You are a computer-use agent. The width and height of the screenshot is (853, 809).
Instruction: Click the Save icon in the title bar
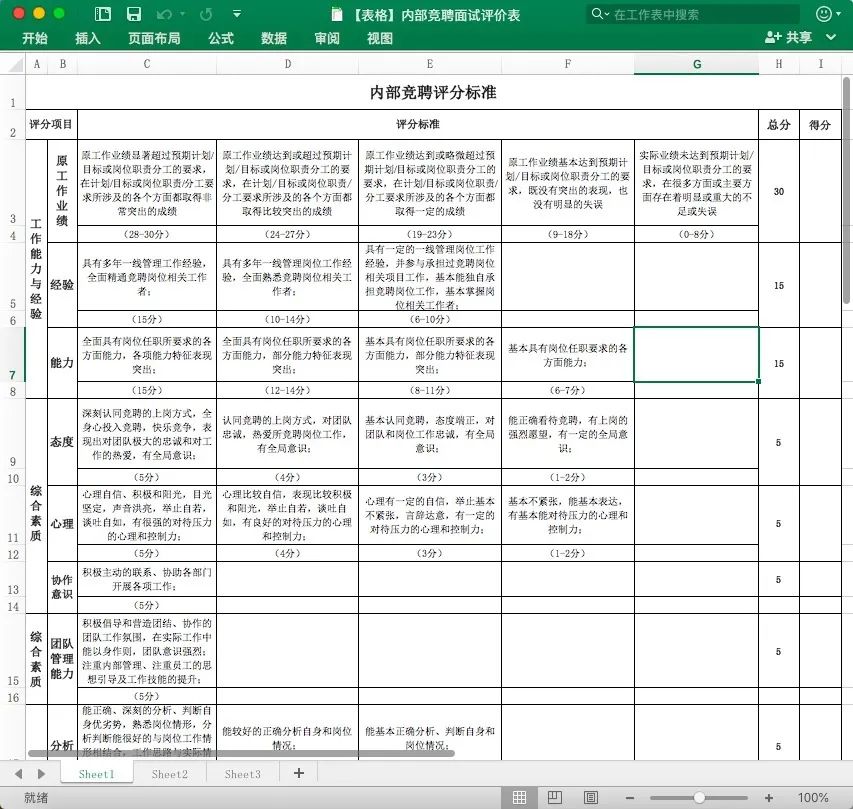coord(134,13)
